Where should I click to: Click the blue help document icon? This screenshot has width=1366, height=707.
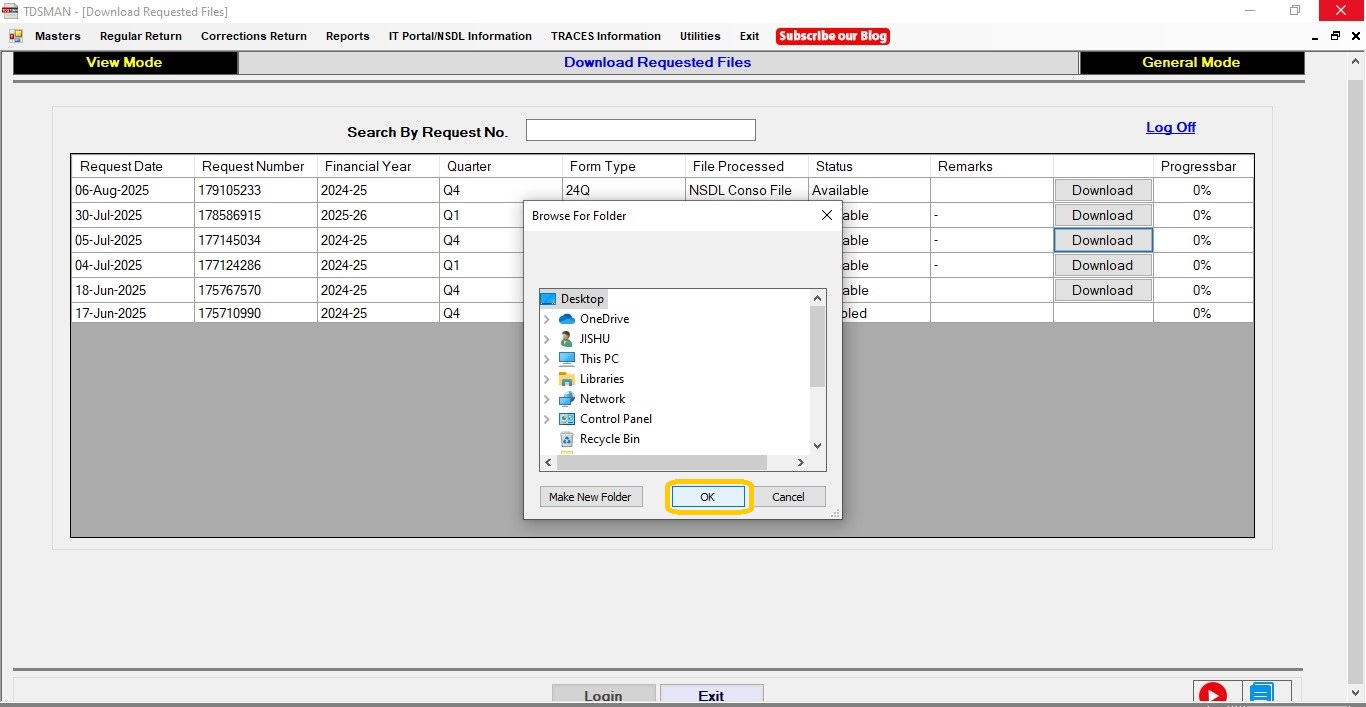coord(1261,694)
